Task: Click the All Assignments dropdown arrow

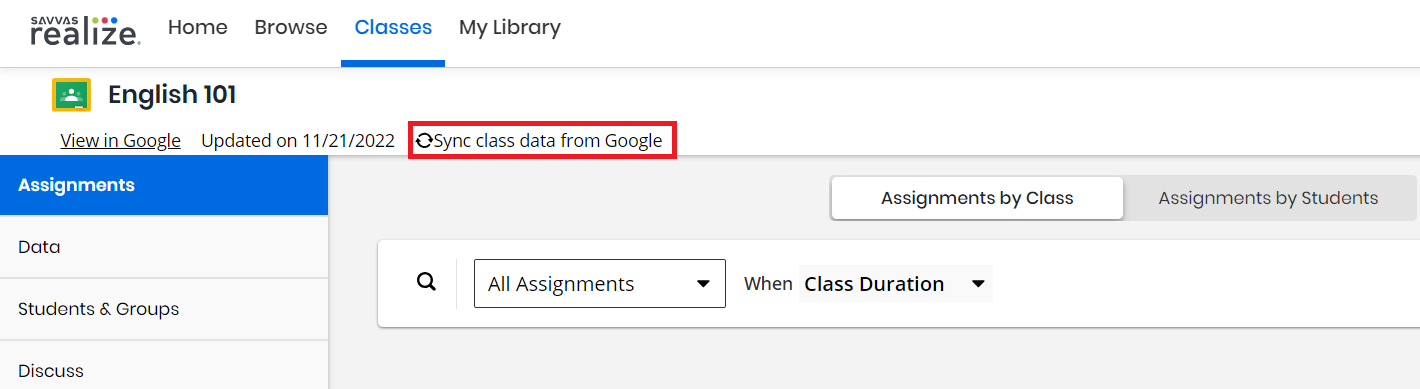Action: tap(703, 284)
